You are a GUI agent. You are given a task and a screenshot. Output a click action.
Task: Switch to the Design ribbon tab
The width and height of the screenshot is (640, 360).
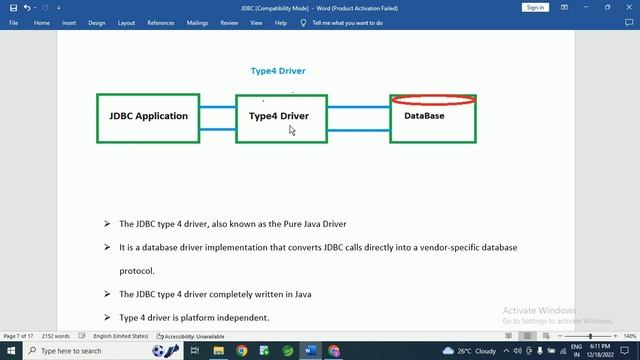[x=97, y=23]
